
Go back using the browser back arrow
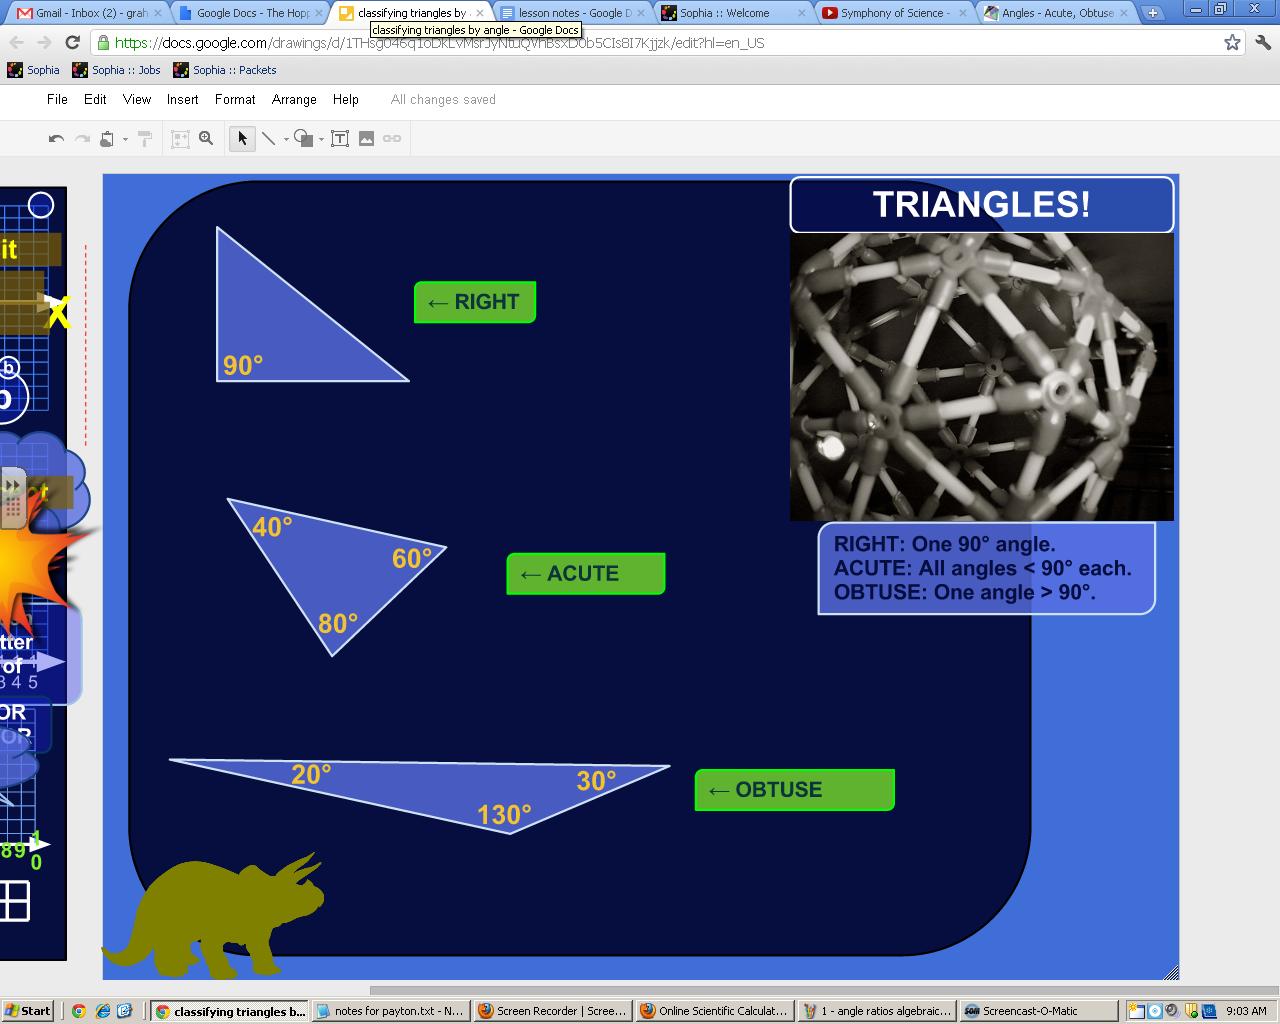click(16, 43)
